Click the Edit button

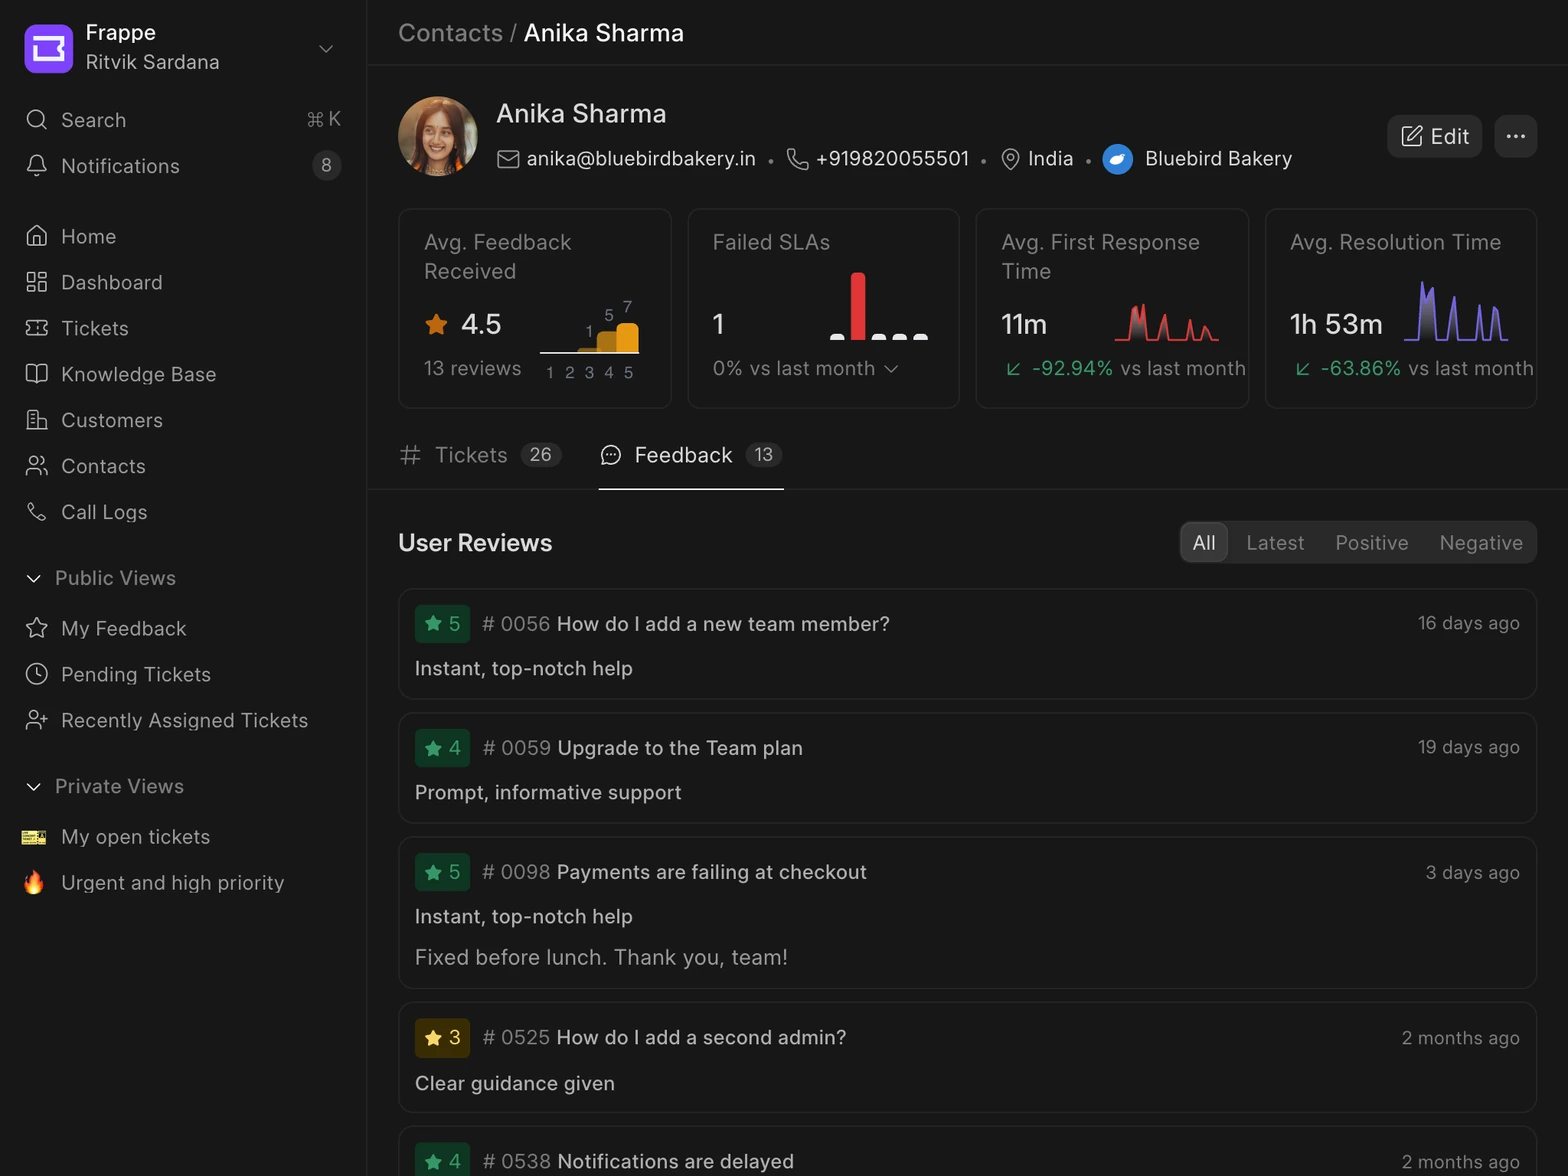(x=1434, y=136)
